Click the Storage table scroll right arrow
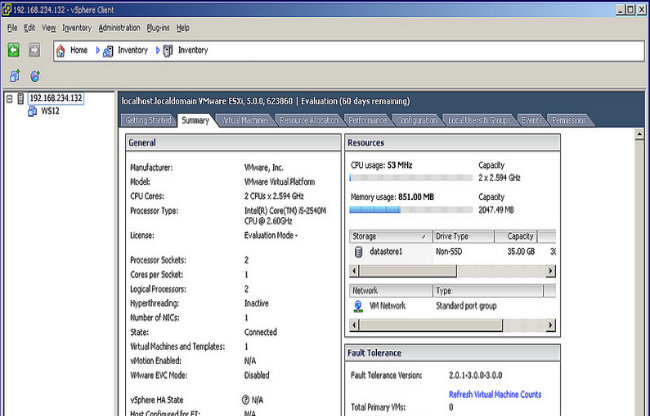Viewport: 650px width, 416px height. [x=550, y=271]
